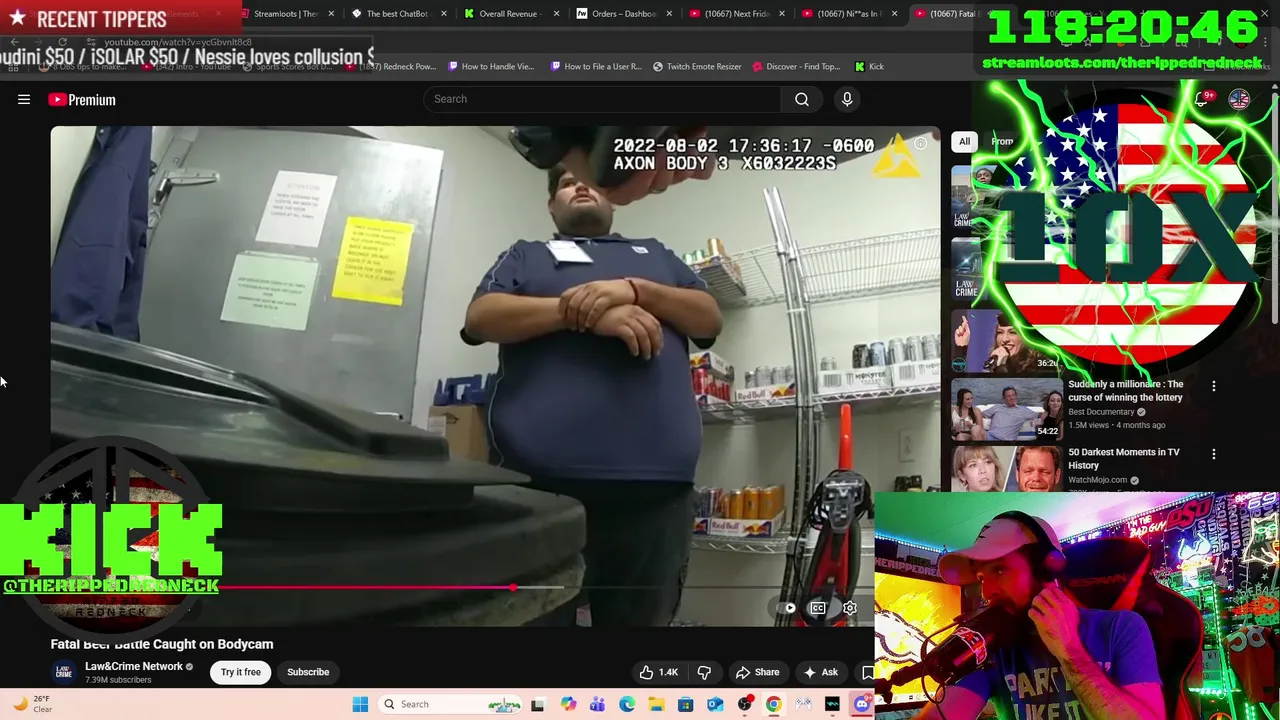This screenshot has height=720, width=1280.
Task: Open more options for 50 Darkest Moments video
Action: [1214, 454]
